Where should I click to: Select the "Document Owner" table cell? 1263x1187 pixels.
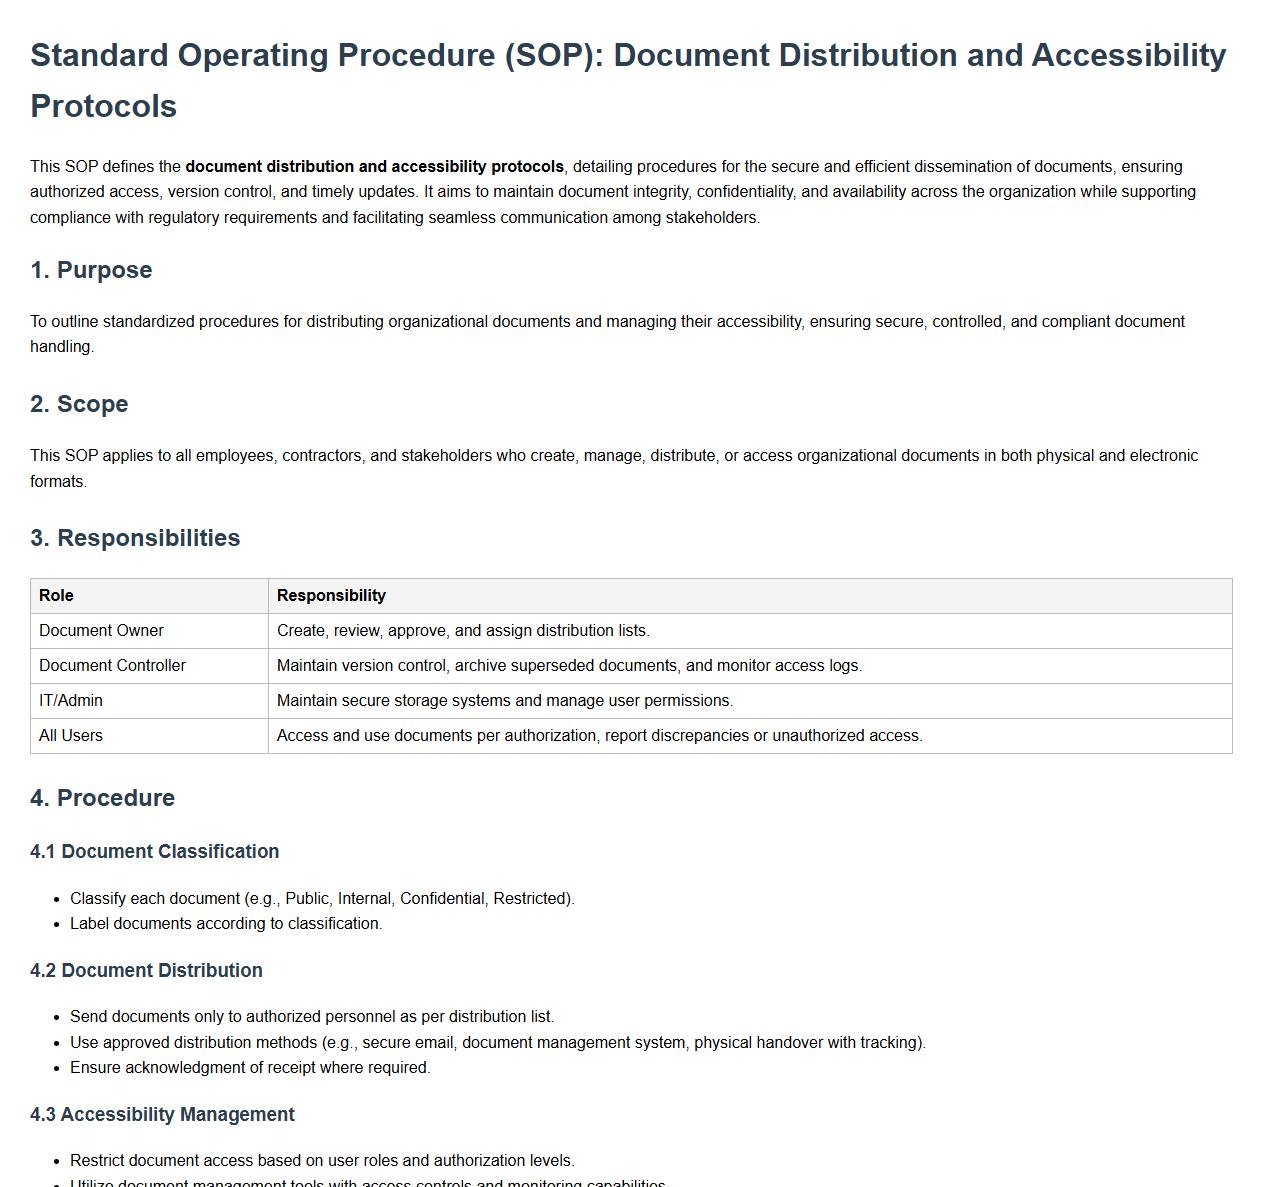101,630
